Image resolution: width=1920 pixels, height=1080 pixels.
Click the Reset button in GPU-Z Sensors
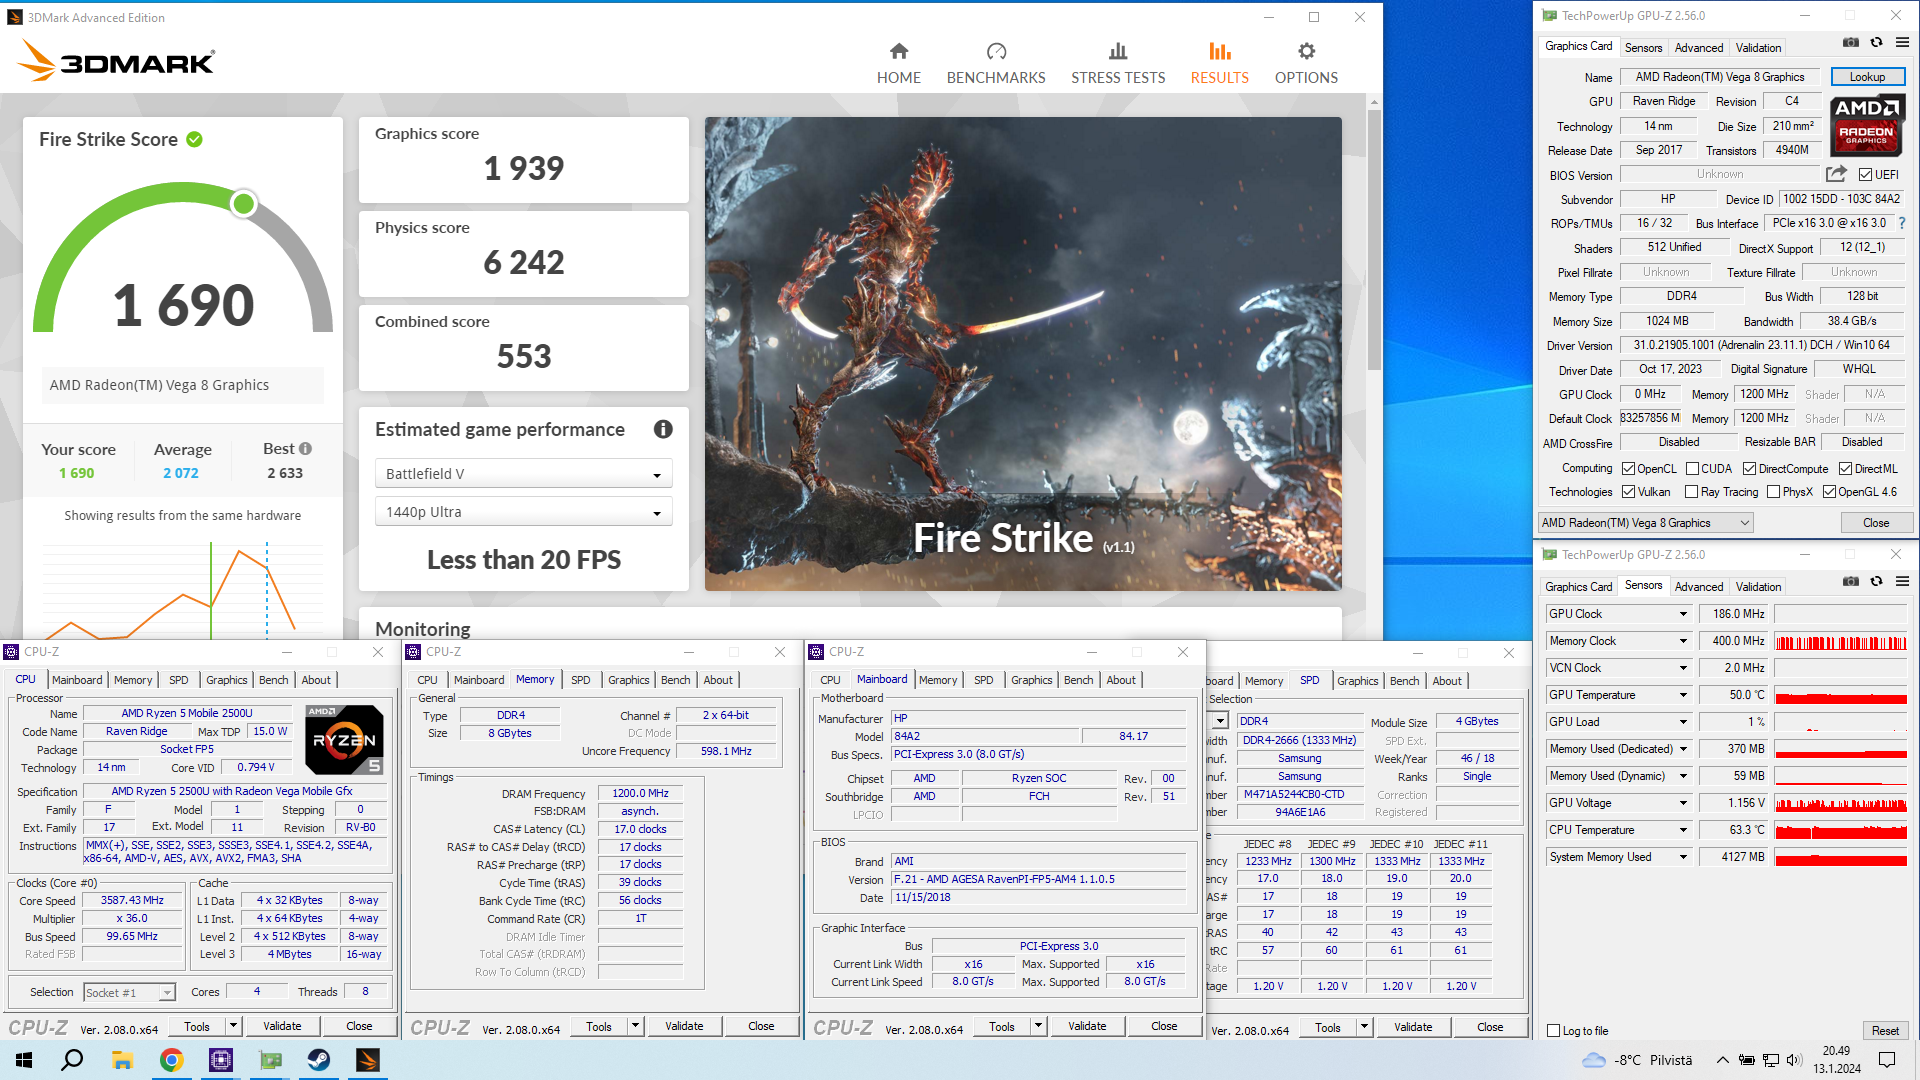point(1885,1031)
